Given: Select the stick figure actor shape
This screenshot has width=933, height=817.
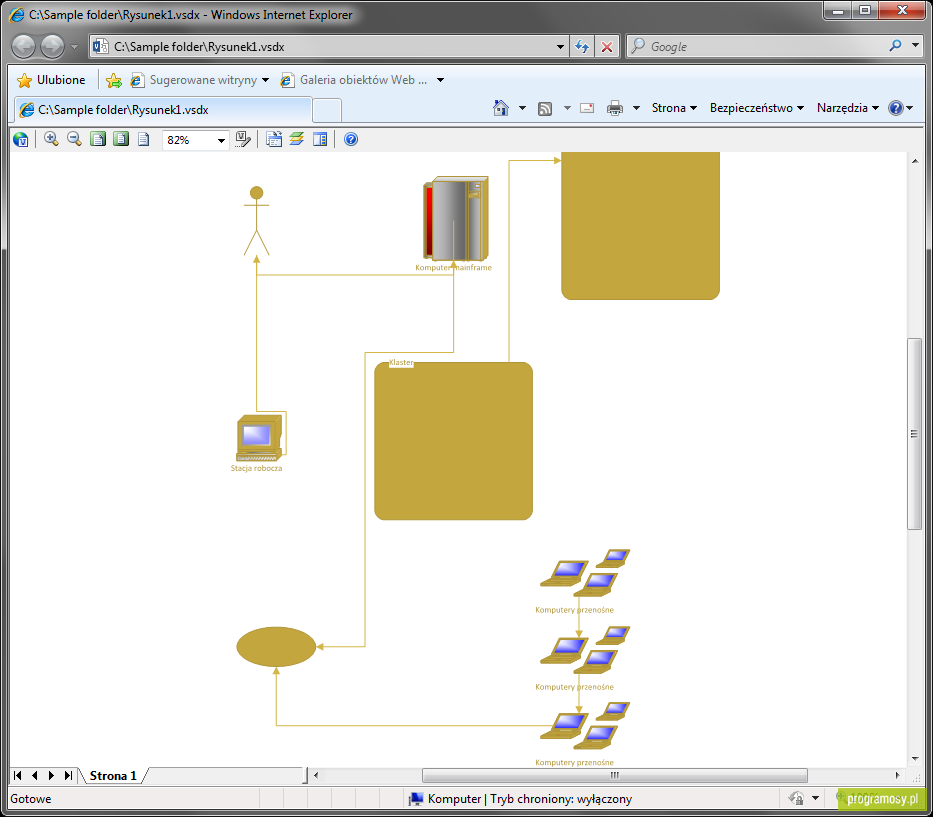Looking at the screenshot, I should pos(256,221).
